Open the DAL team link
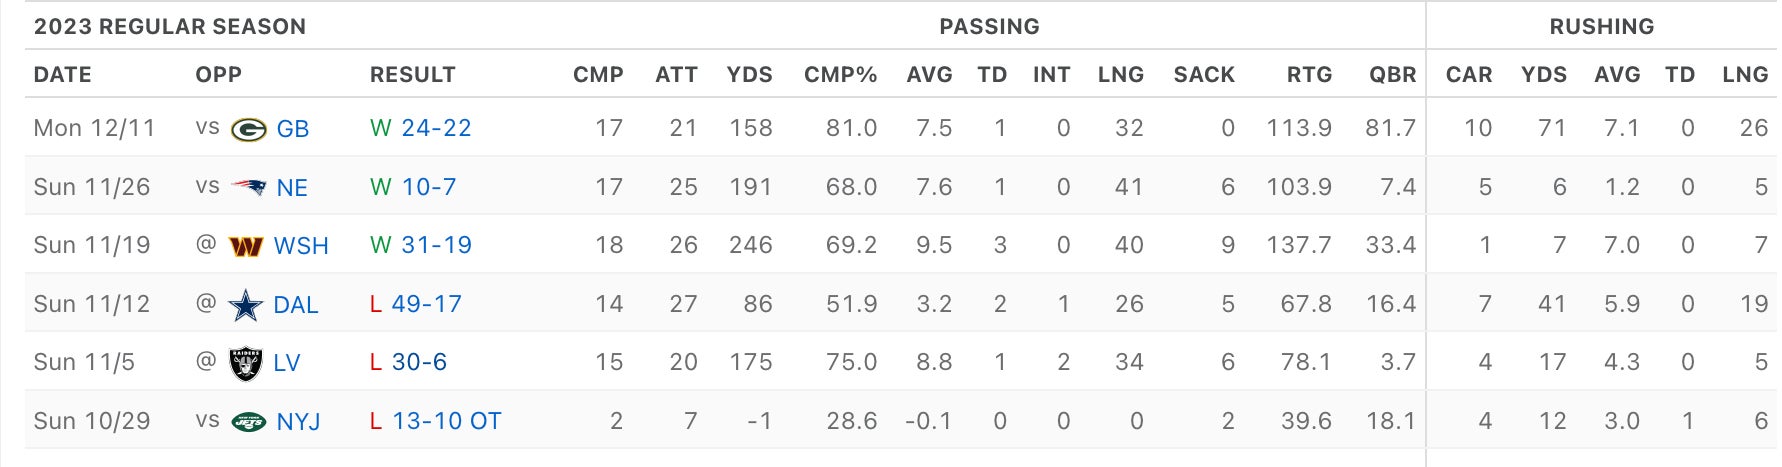1782x467 pixels. tap(296, 305)
